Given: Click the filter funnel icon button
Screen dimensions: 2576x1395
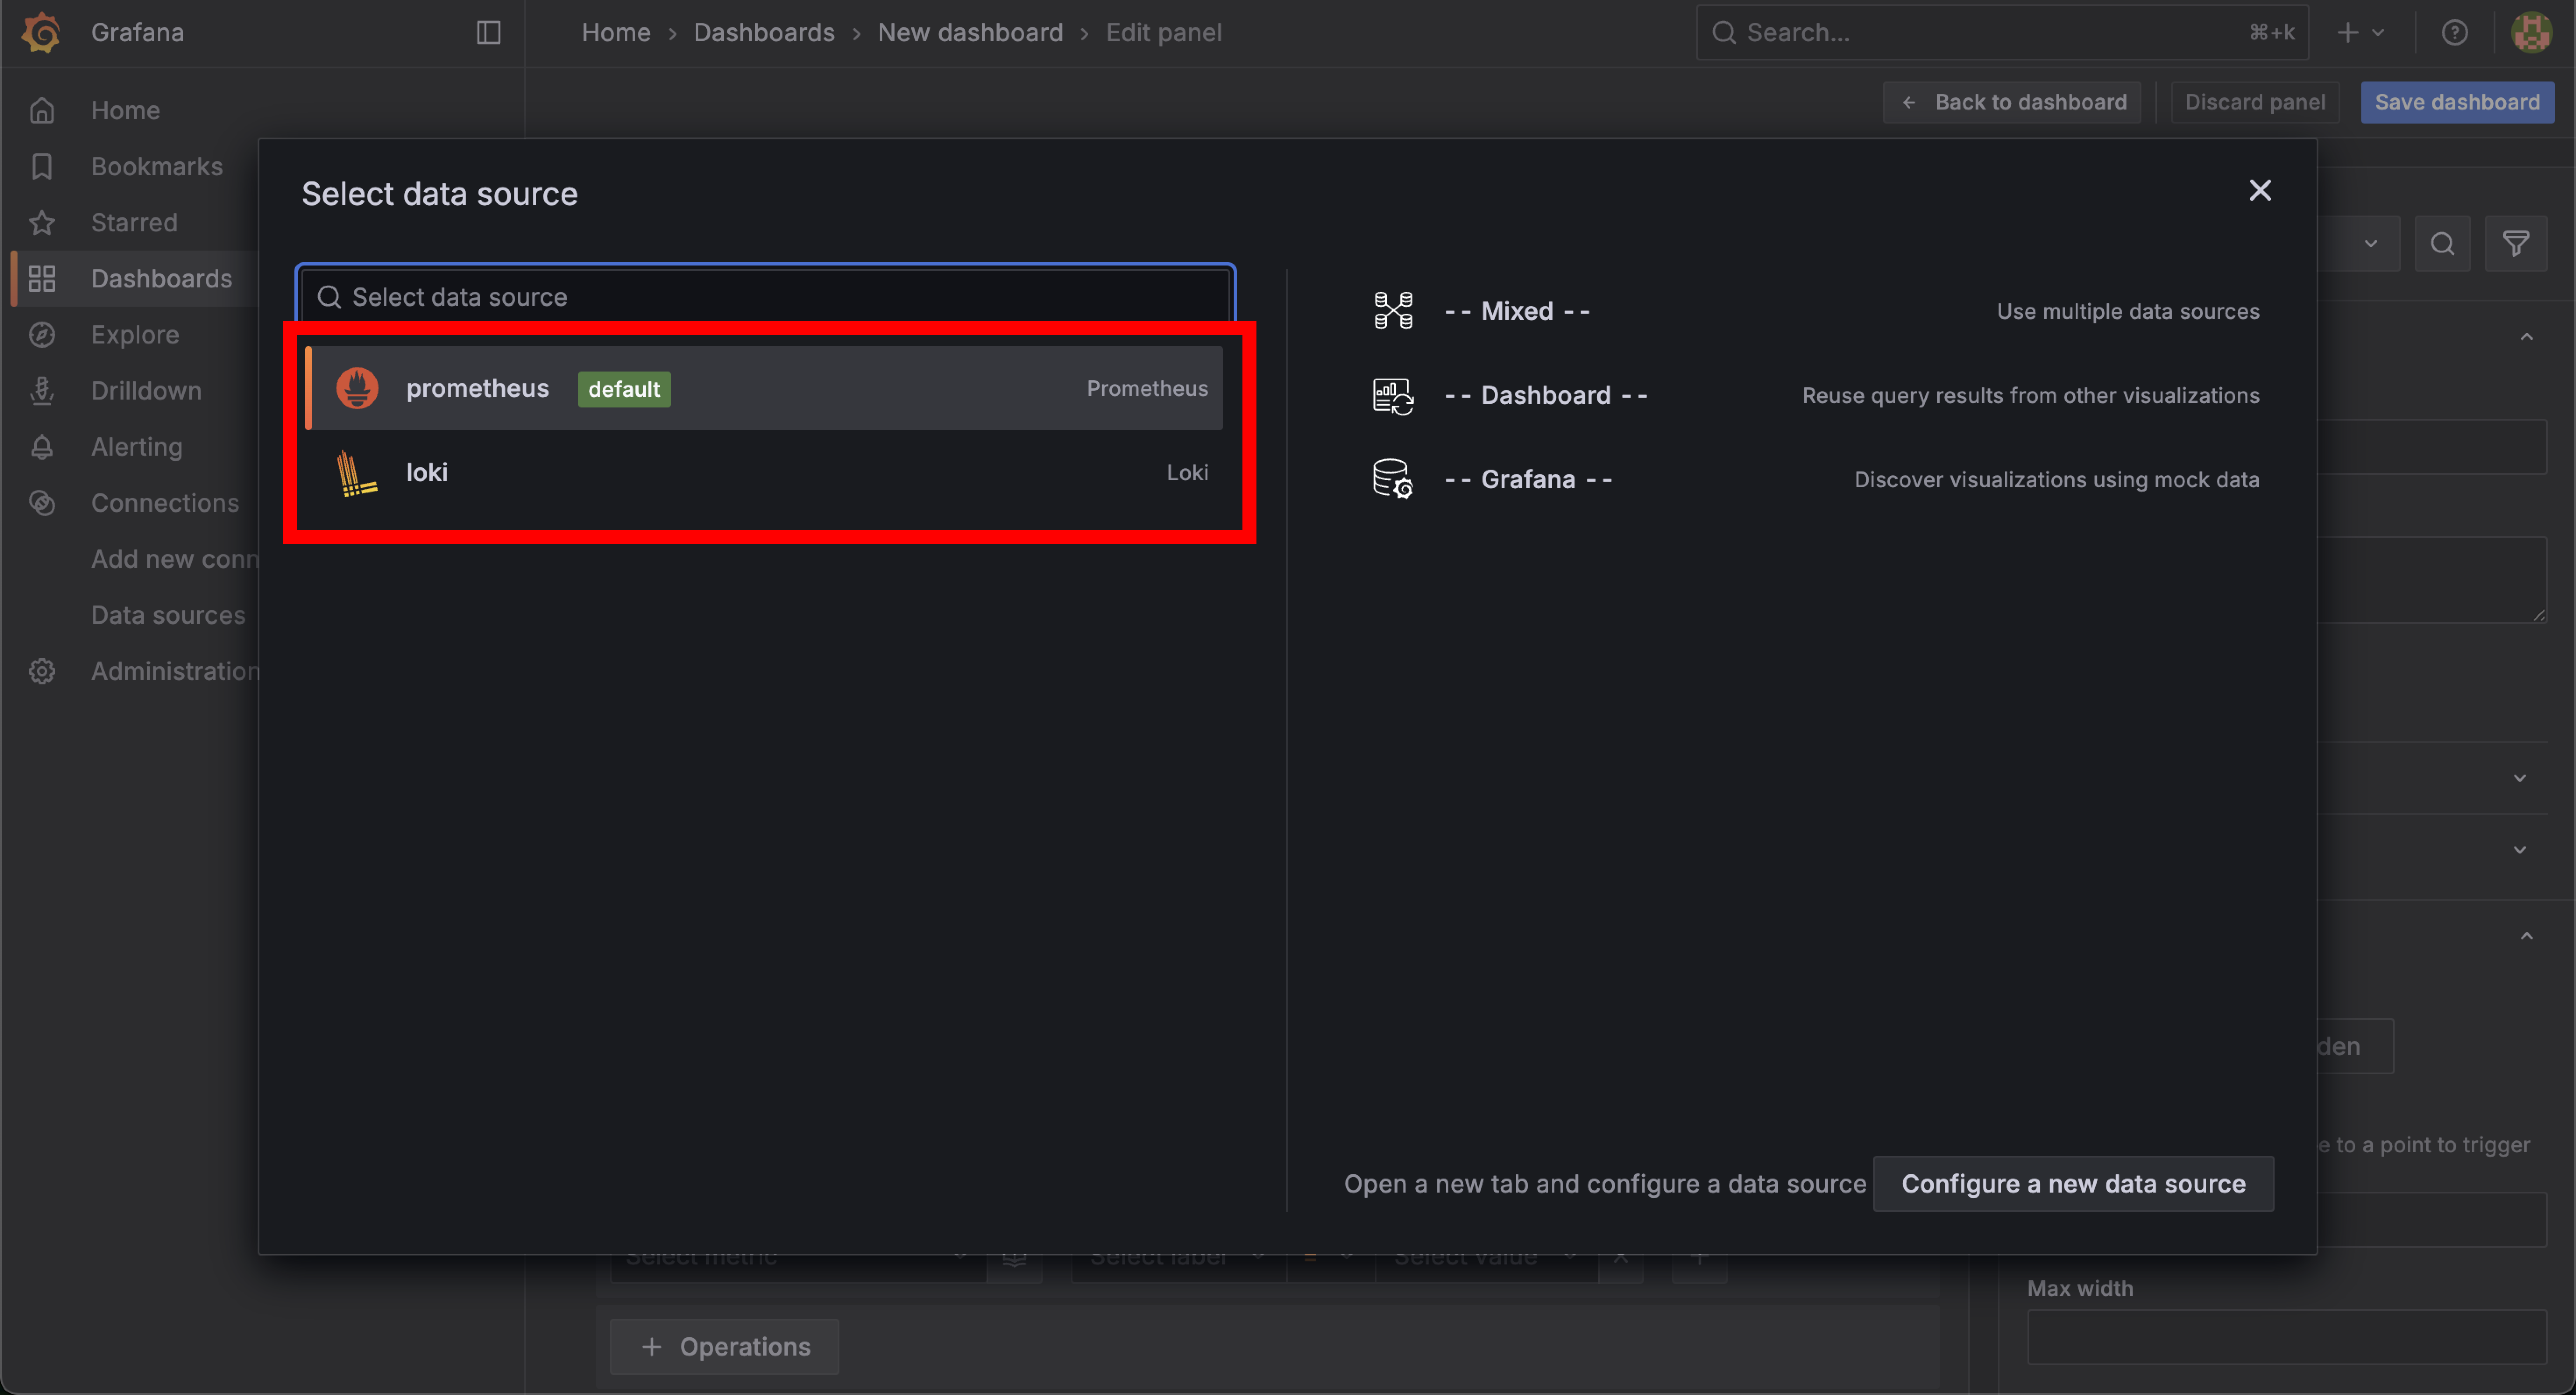Looking at the screenshot, I should point(2516,243).
